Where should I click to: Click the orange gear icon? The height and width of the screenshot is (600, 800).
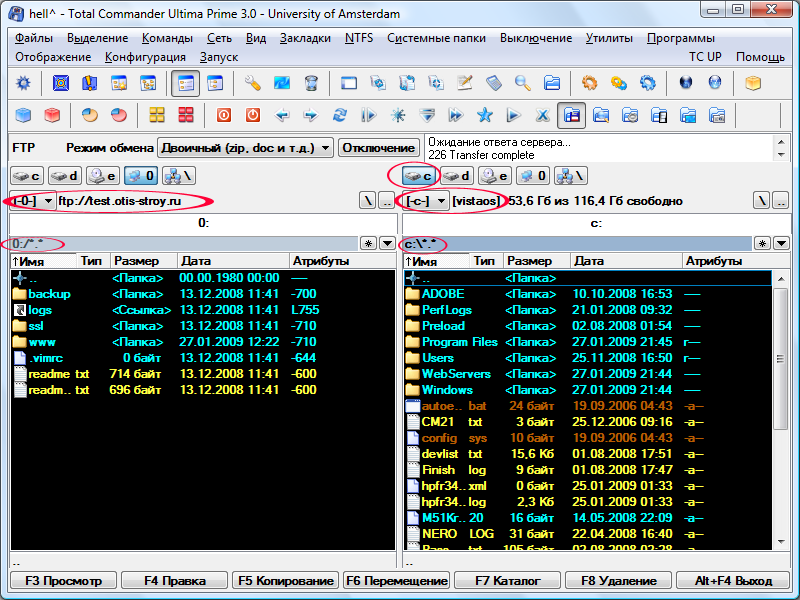click(x=589, y=83)
